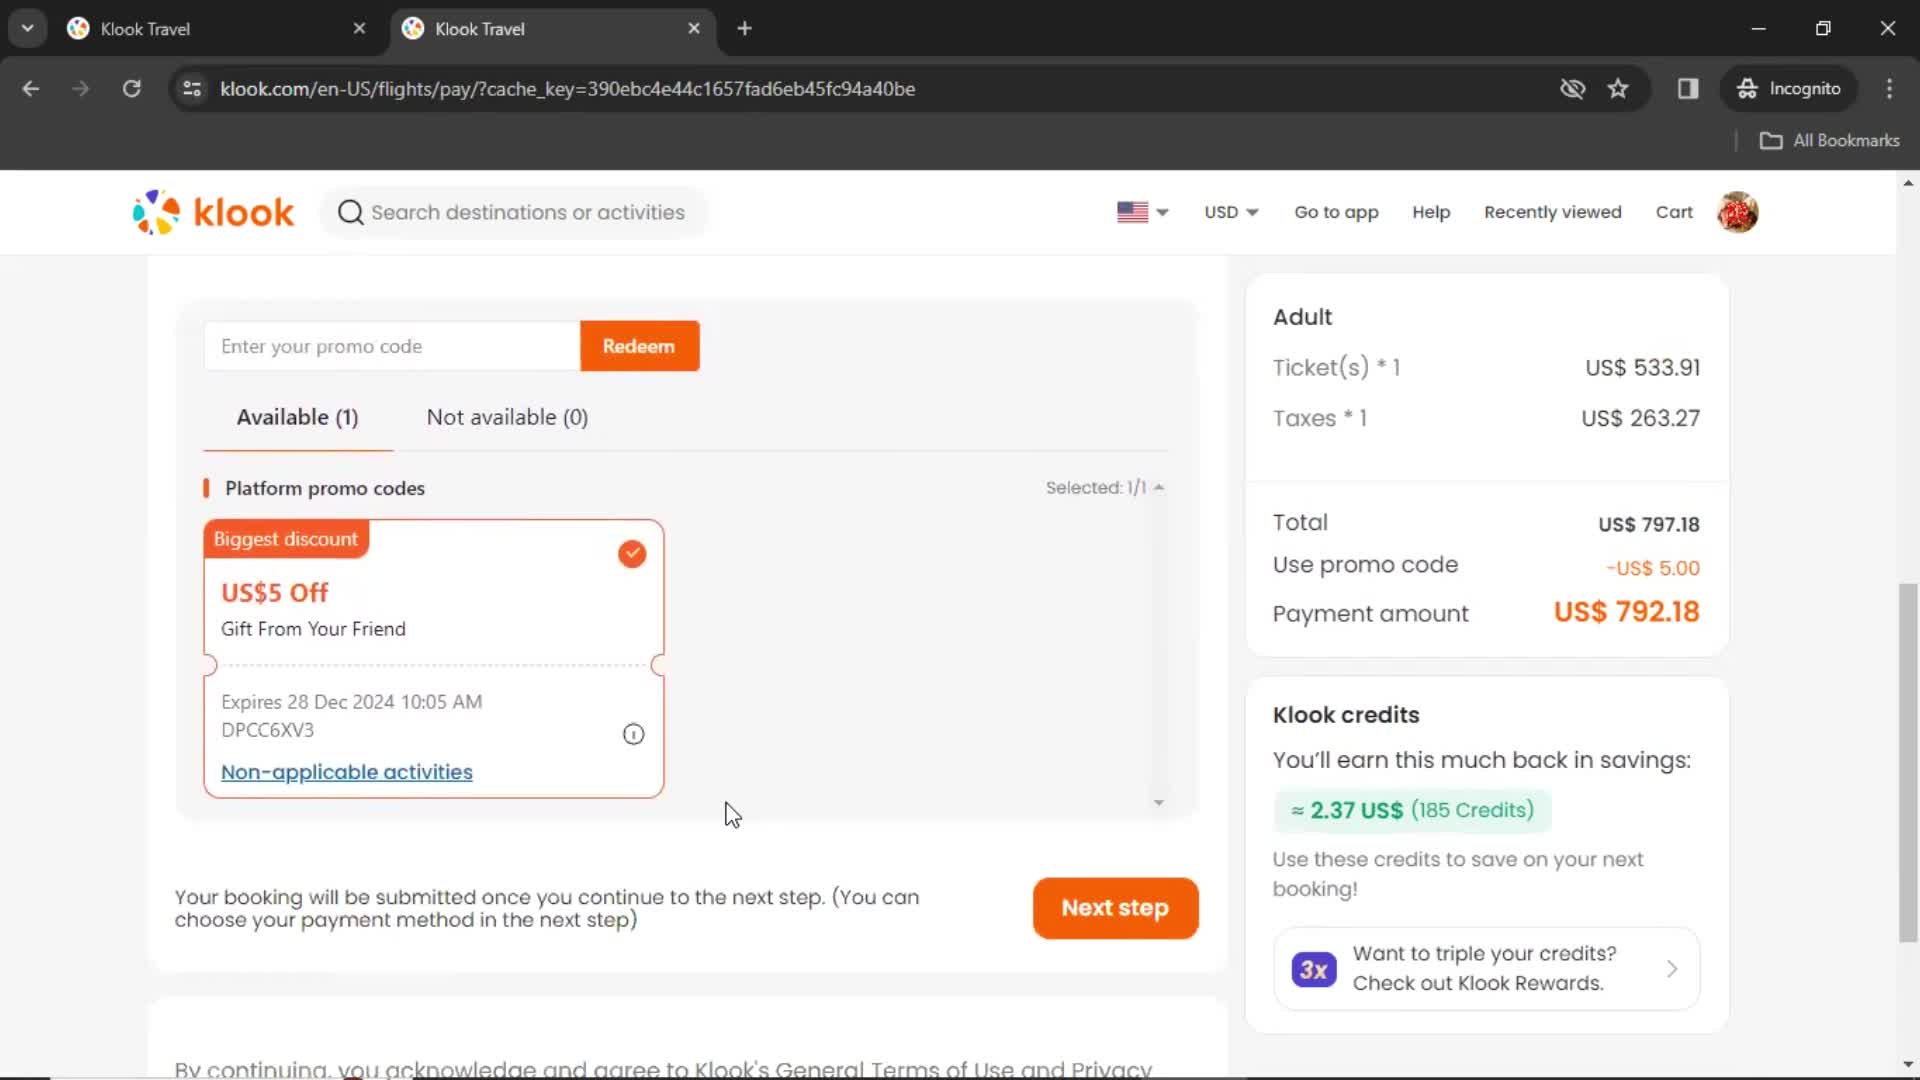Click the cart icon
1920x1080 pixels.
1675,212
